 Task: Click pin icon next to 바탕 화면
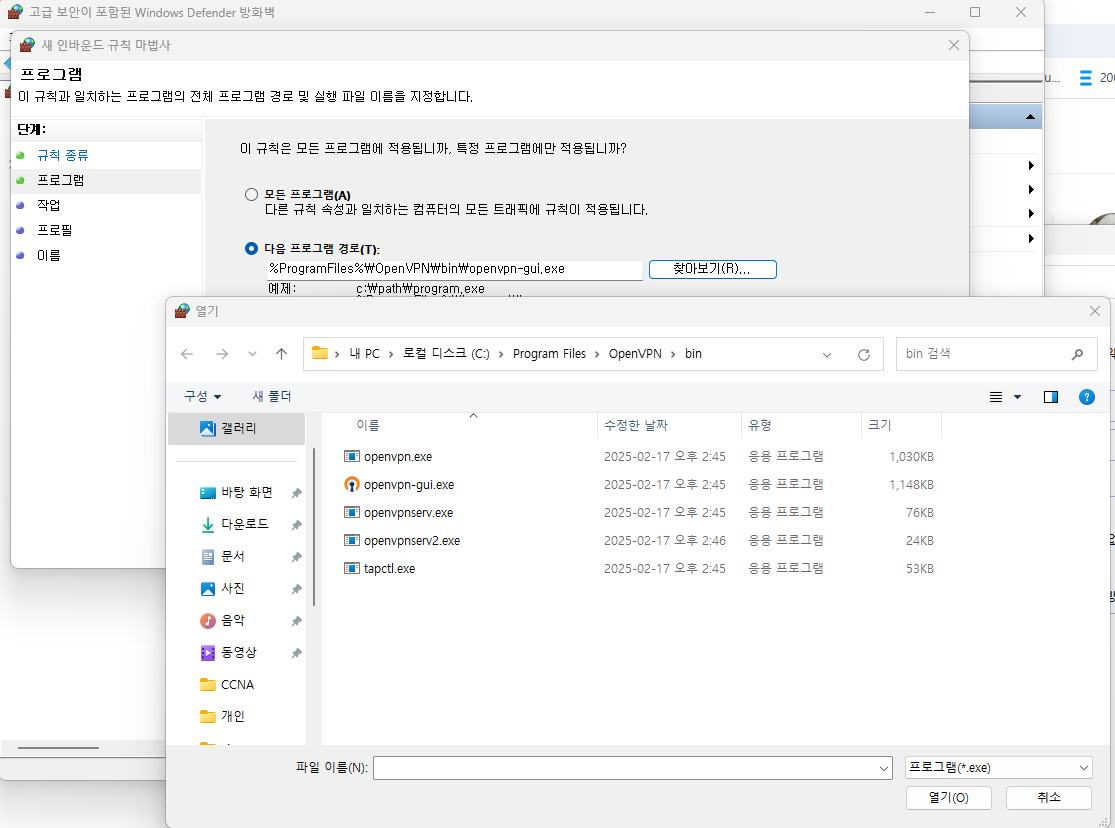click(x=297, y=493)
